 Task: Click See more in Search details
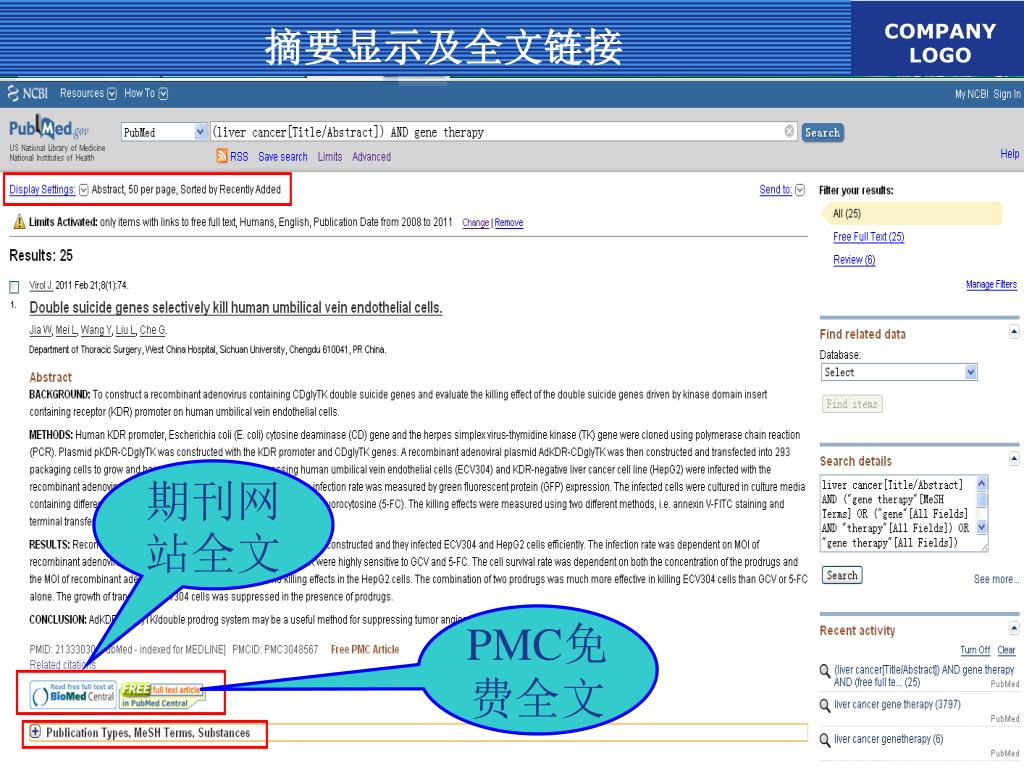996,579
